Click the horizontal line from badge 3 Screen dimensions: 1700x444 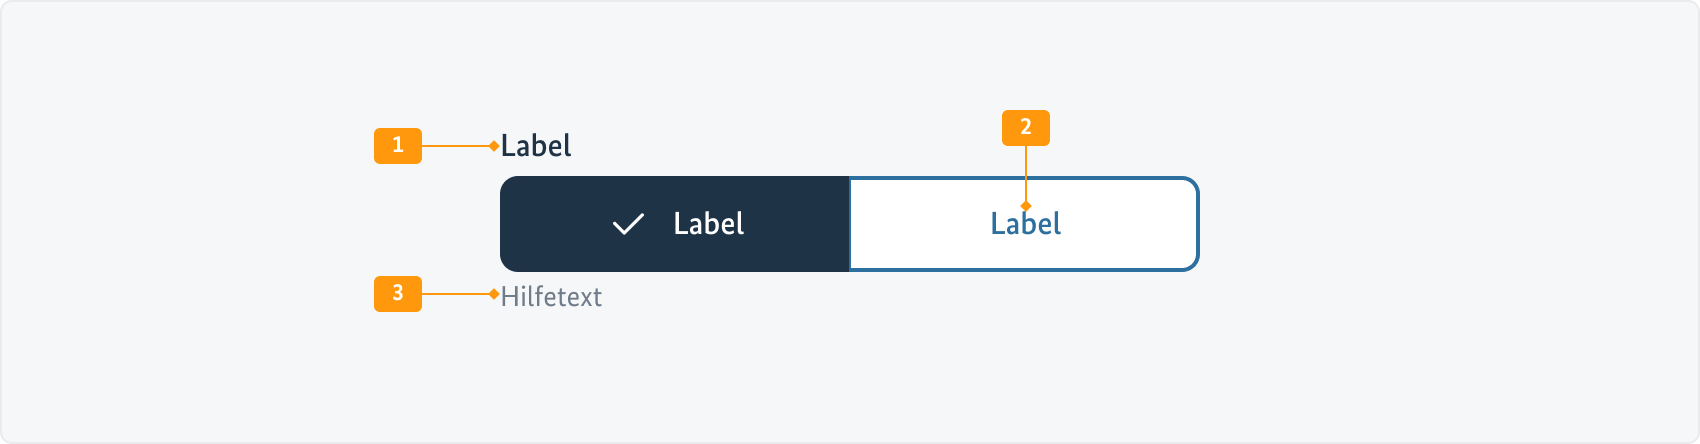click(455, 294)
